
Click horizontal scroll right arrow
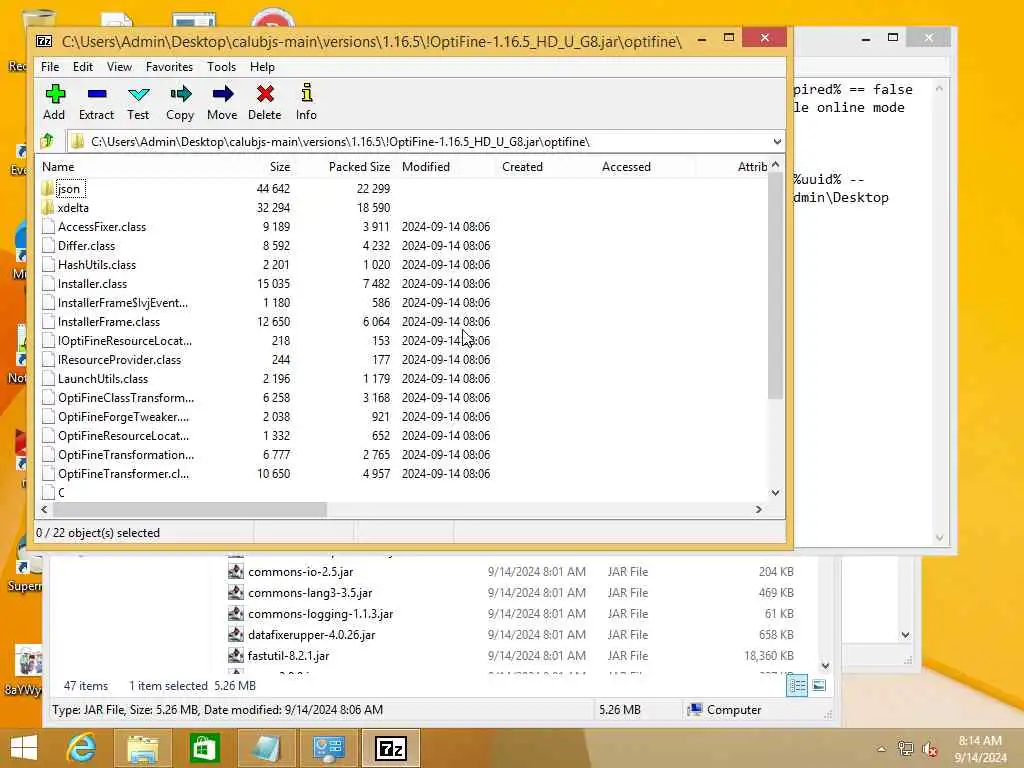click(758, 510)
